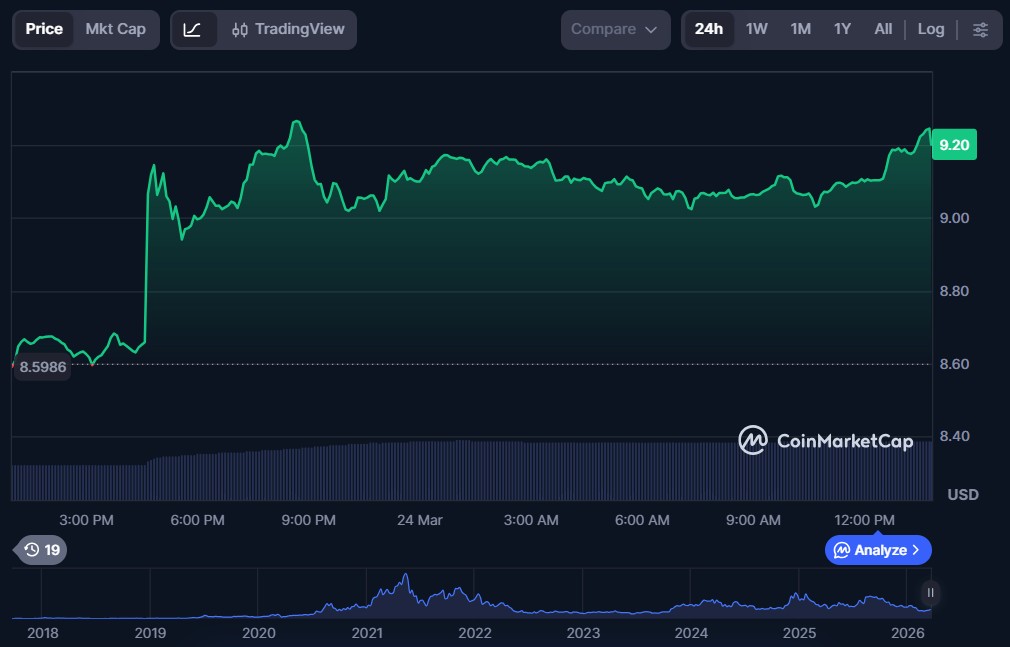Click the 2021 label on the timeline
The width and height of the screenshot is (1010, 647).
[367, 633]
